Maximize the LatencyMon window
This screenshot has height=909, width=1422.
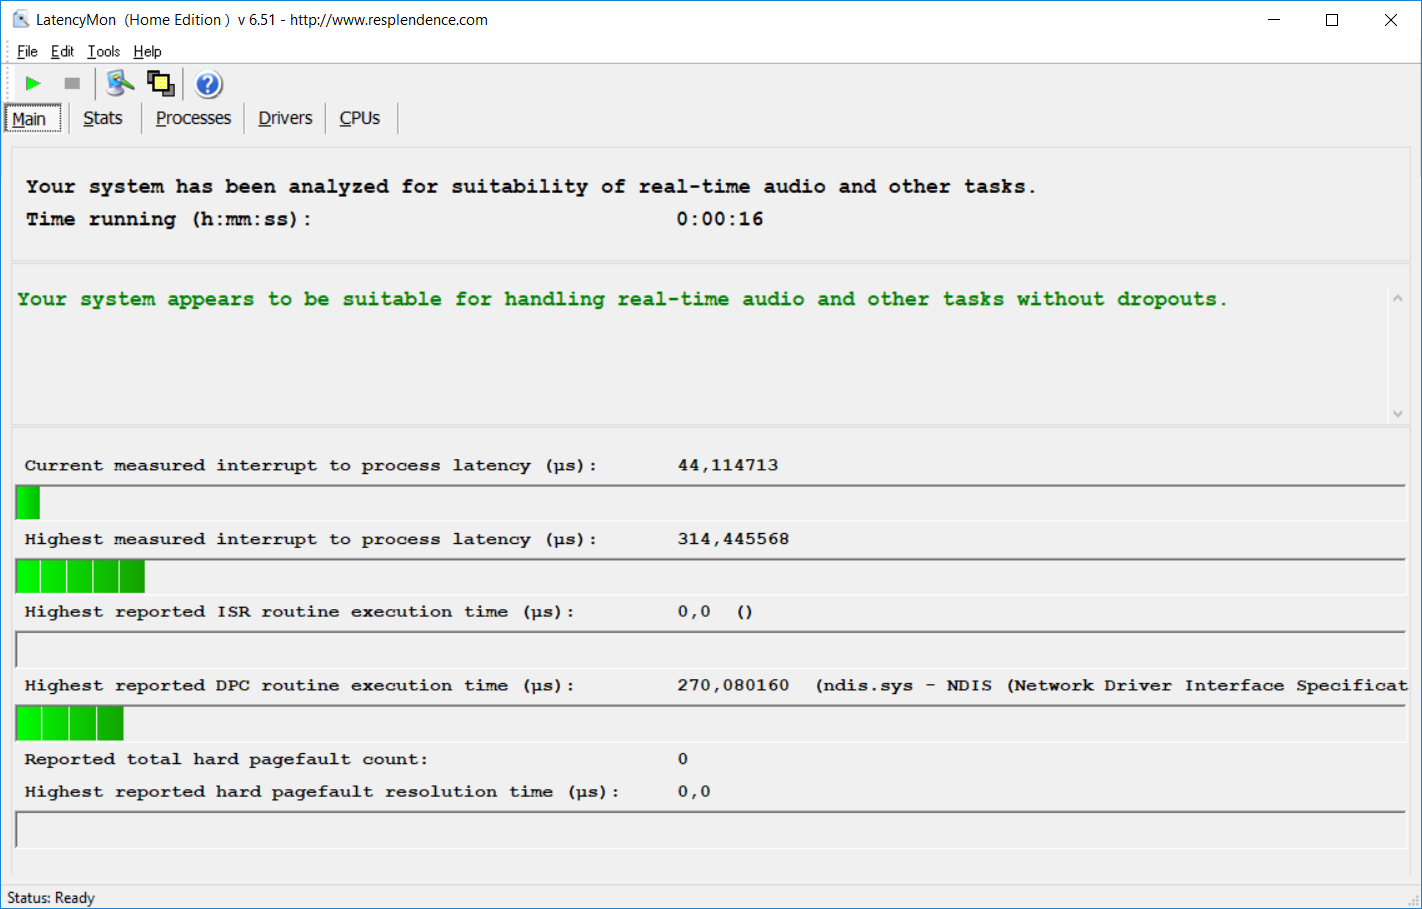1332,20
